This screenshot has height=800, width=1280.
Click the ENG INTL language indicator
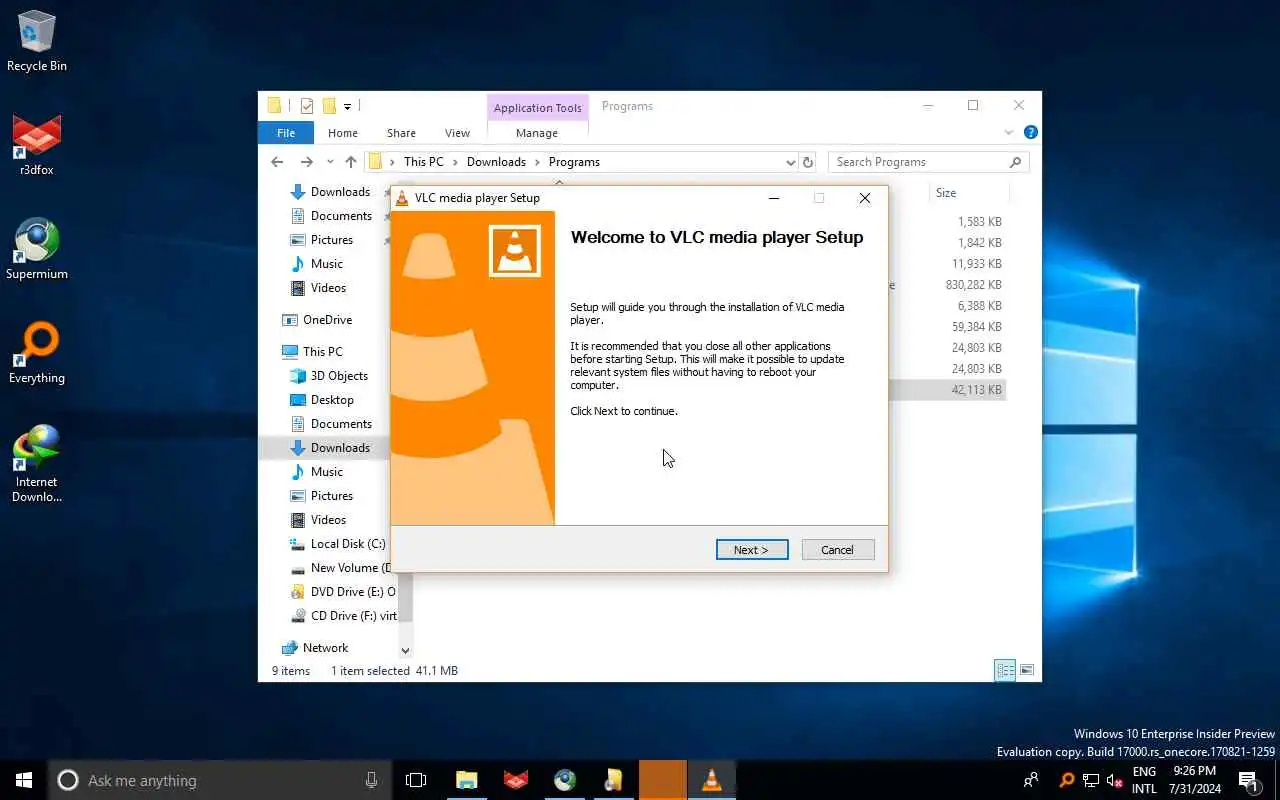coord(1144,780)
